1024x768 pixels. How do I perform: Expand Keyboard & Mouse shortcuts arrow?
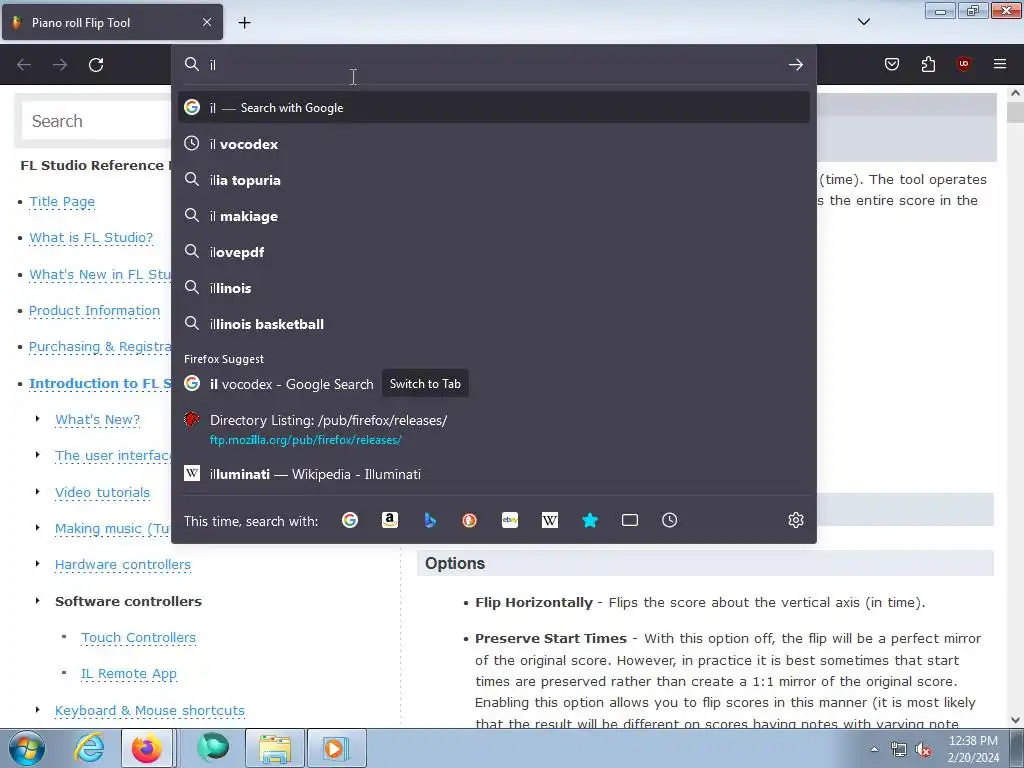tap(38, 709)
